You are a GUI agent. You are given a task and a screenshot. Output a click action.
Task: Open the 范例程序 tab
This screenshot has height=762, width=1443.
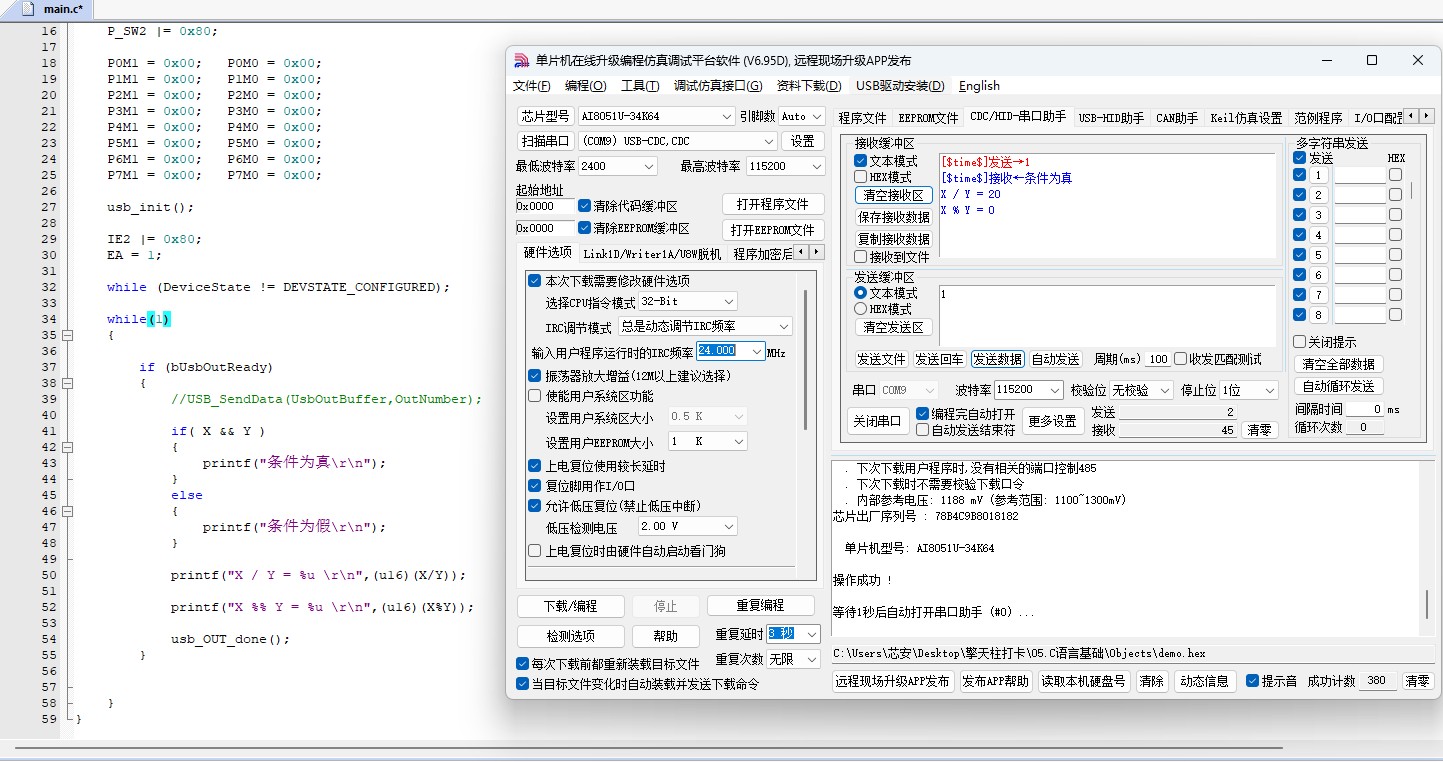1318,118
